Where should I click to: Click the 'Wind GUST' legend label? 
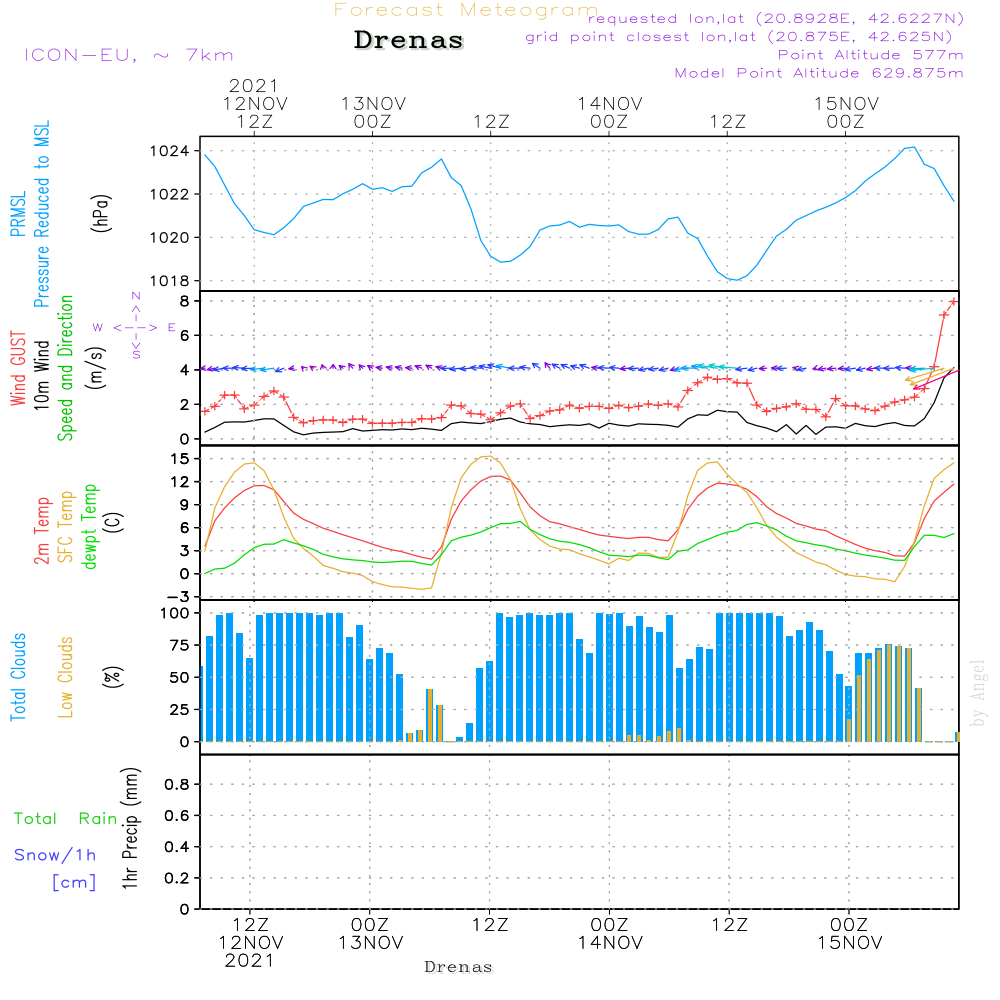click(18, 368)
